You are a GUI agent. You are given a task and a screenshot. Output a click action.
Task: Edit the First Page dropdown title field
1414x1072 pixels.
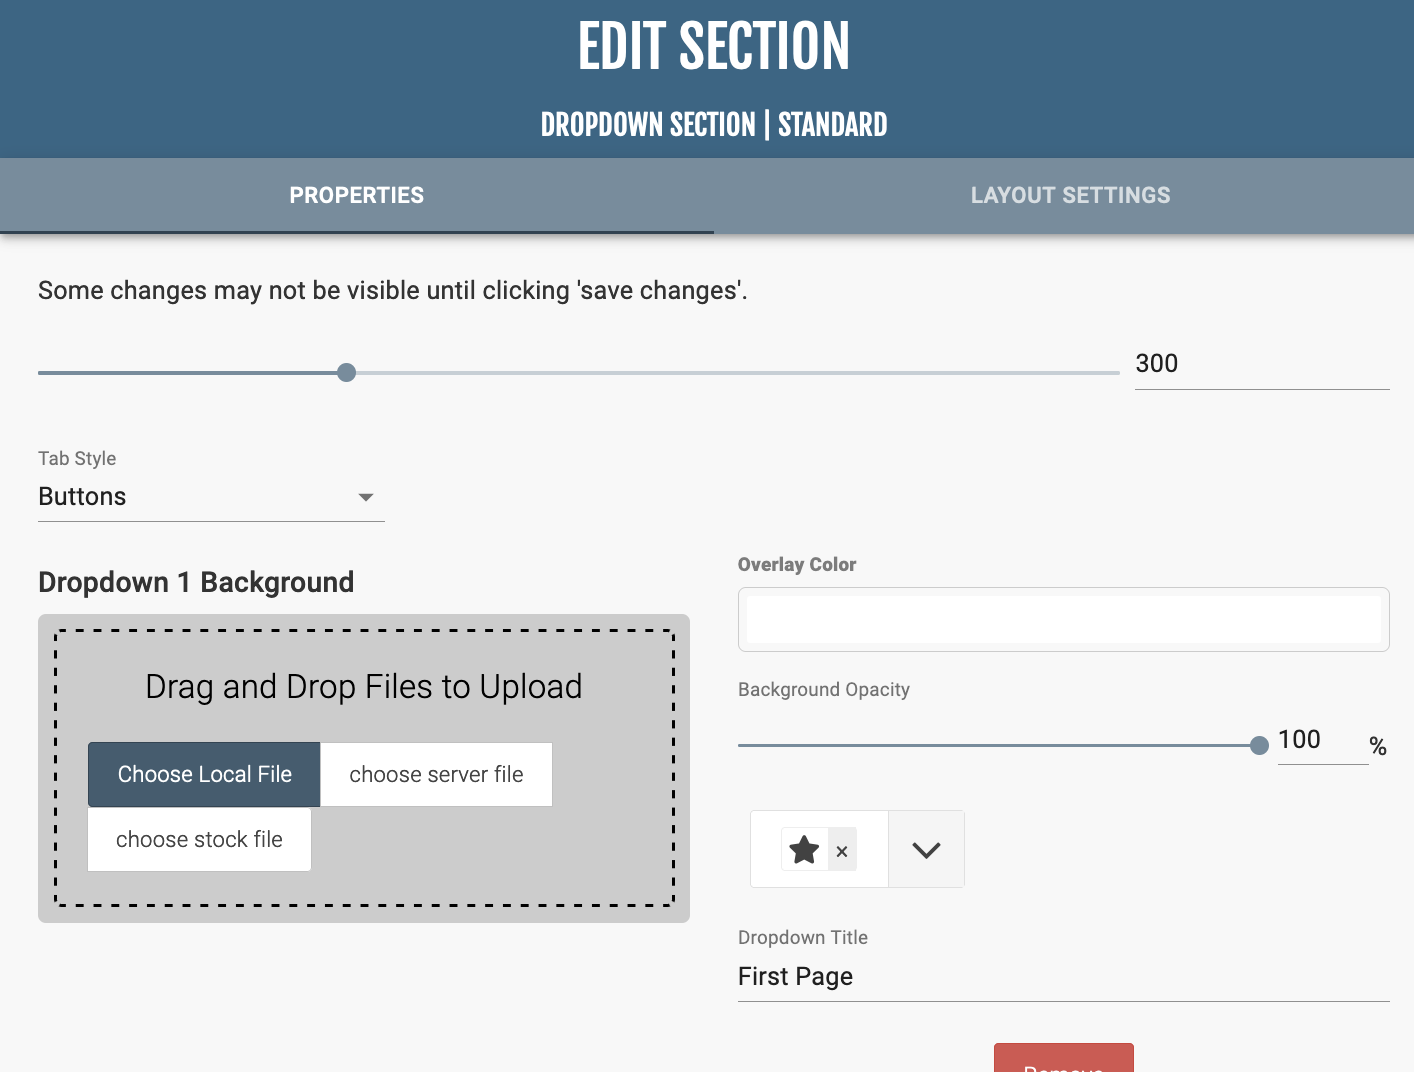click(1063, 976)
